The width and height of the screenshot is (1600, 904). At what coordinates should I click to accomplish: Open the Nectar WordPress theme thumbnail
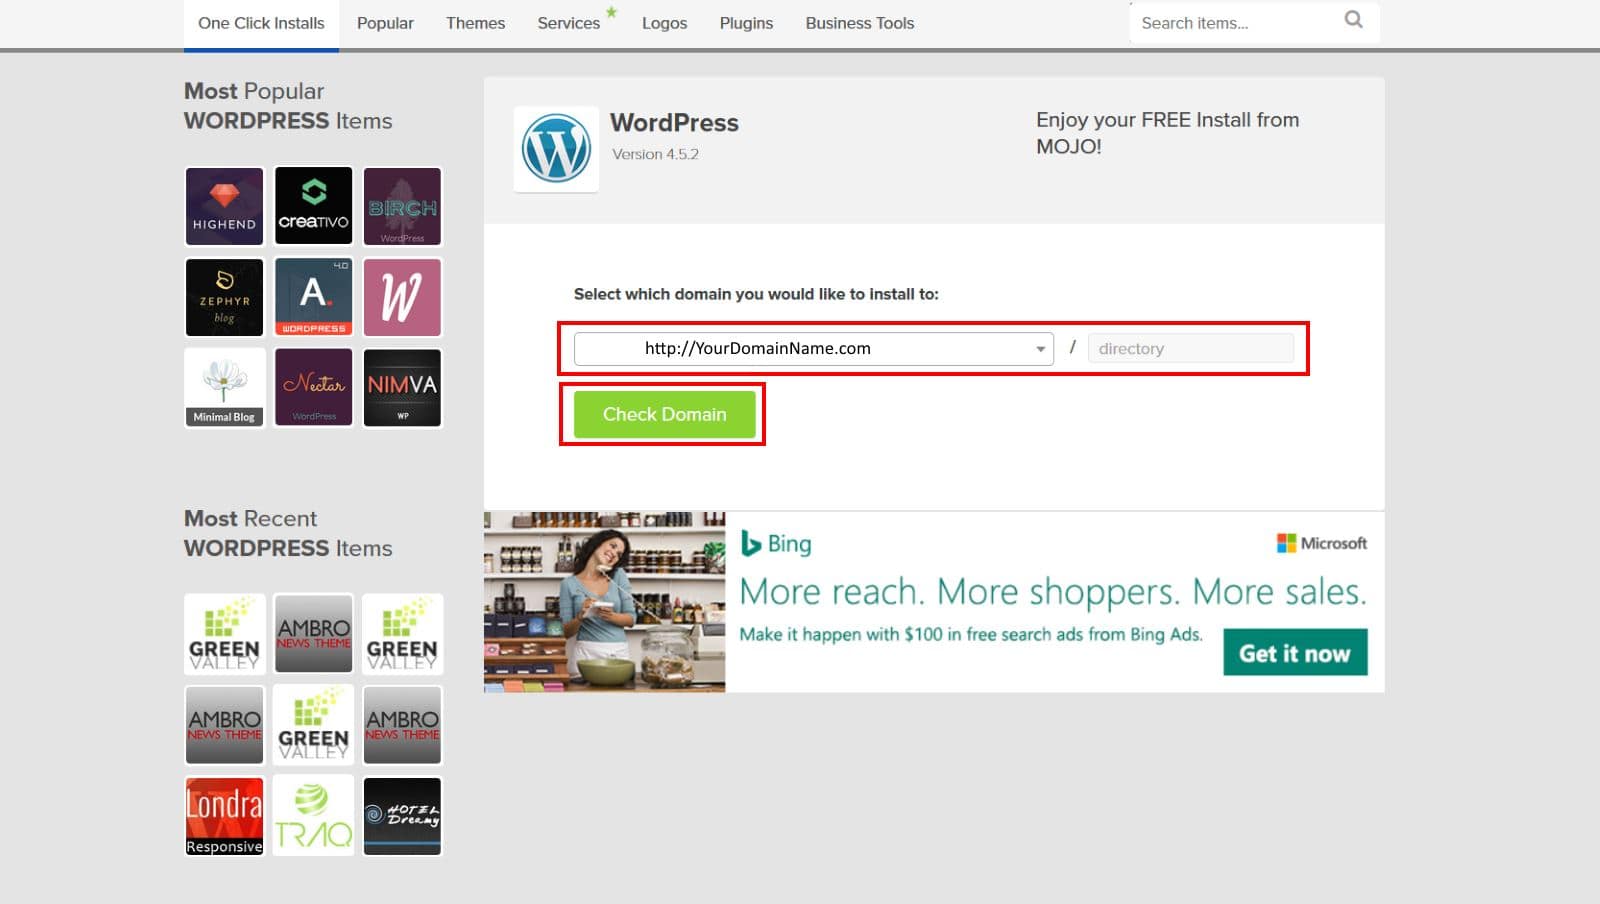click(313, 388)
